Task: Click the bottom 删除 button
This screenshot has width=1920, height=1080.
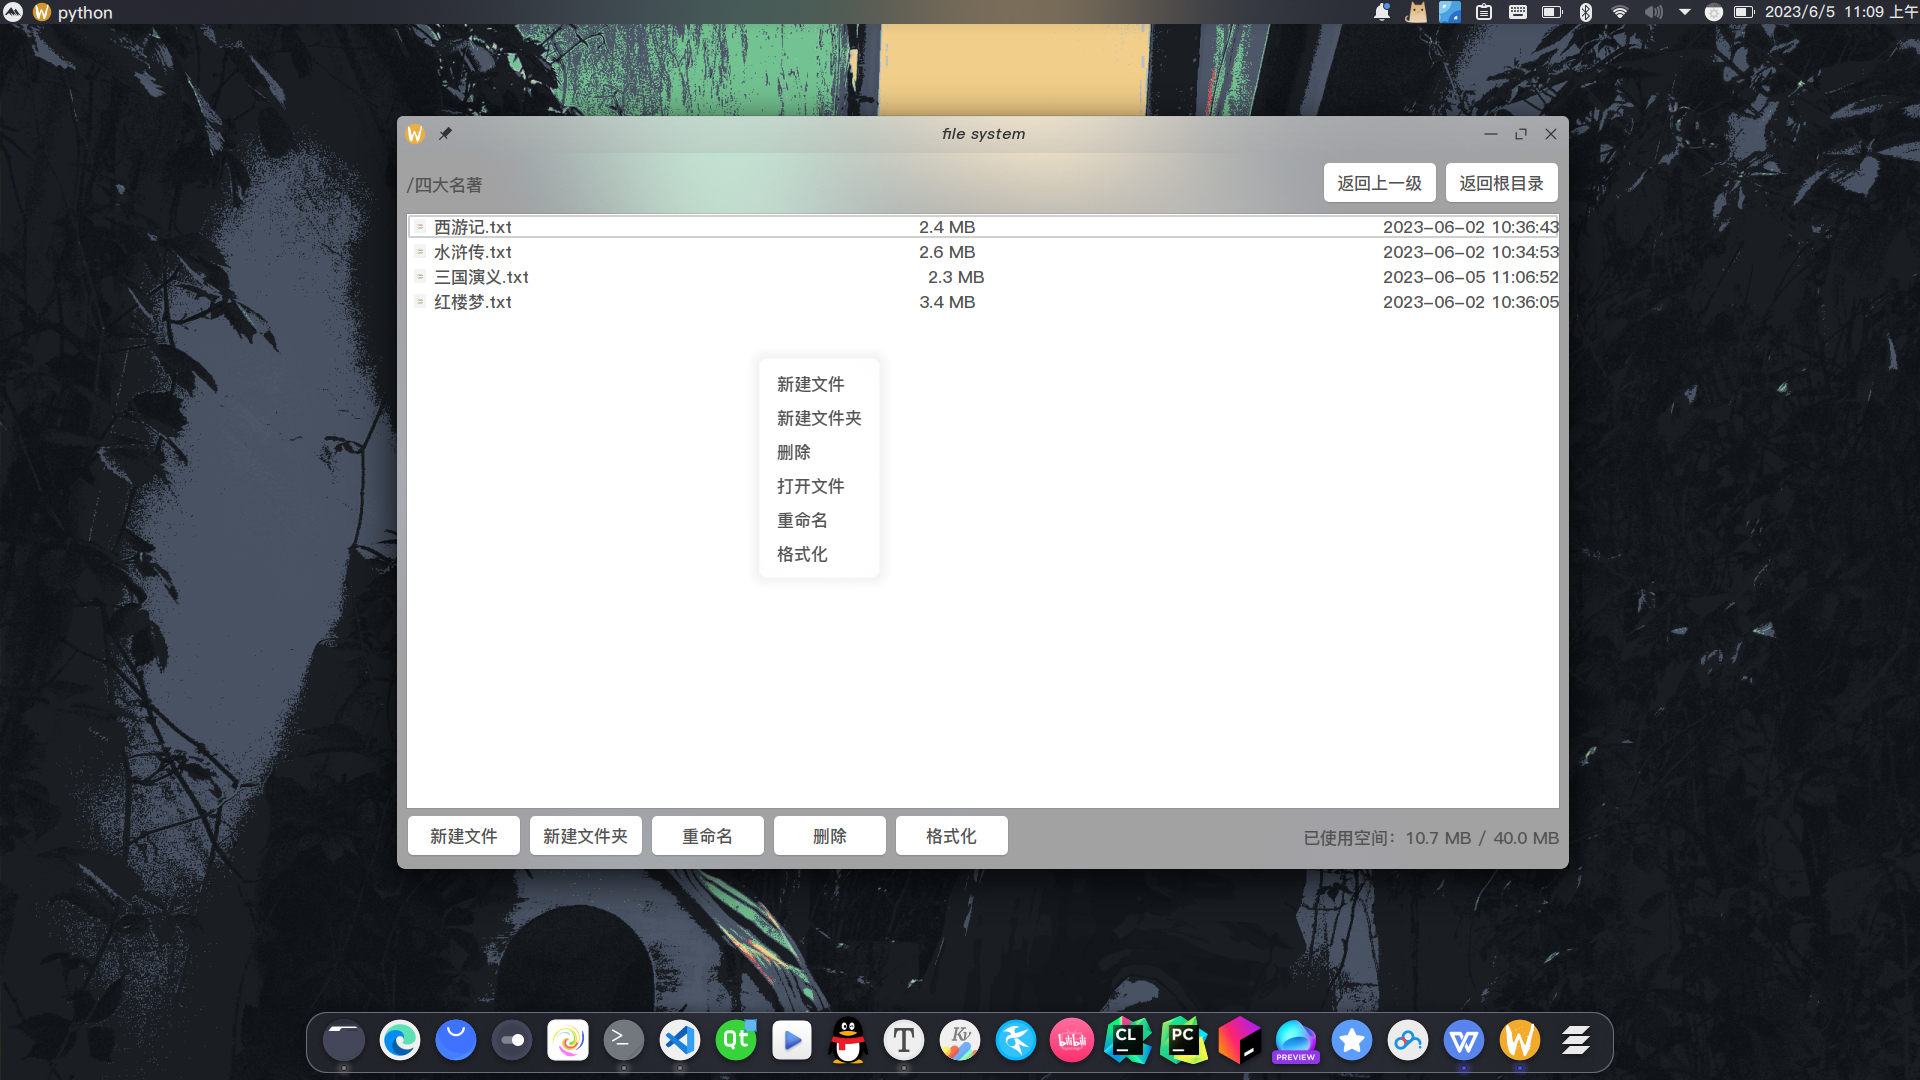Action: point(830,836)
